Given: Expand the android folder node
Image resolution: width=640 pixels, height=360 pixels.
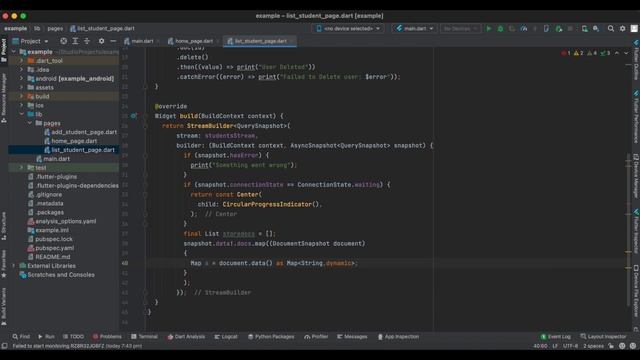Looking at the screenshot, I should click(22, 78).
